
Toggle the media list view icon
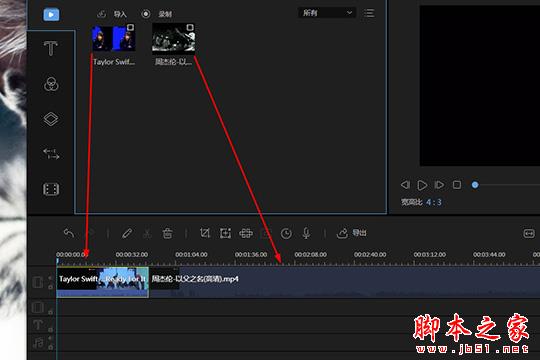[369, 13]
